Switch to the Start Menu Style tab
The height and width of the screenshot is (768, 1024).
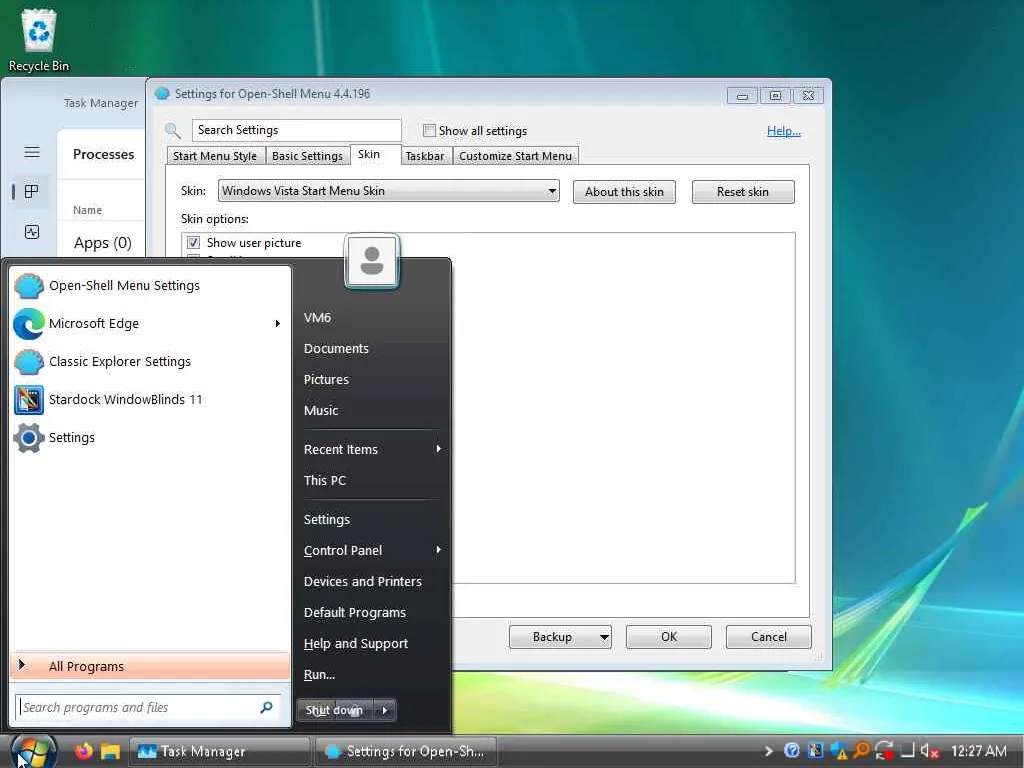215,156
